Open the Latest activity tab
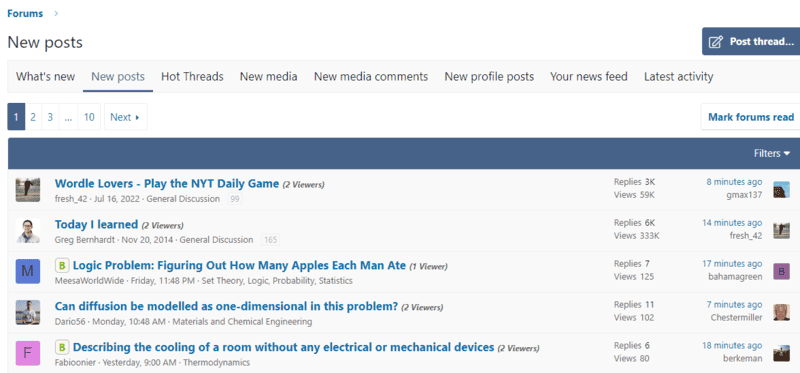 (679, 77)
